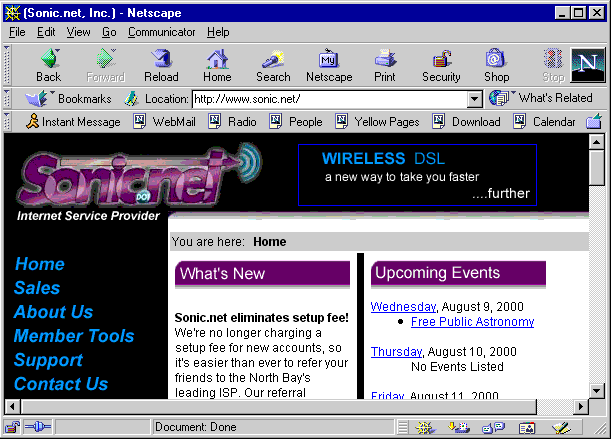Open Composer from status bar component bar
This screenshot has width=611, height=439.
tap(561, 428)
